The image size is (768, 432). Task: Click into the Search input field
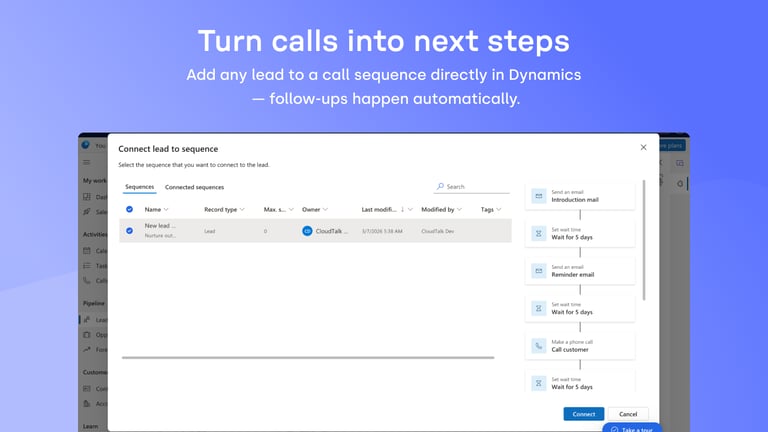472,187
